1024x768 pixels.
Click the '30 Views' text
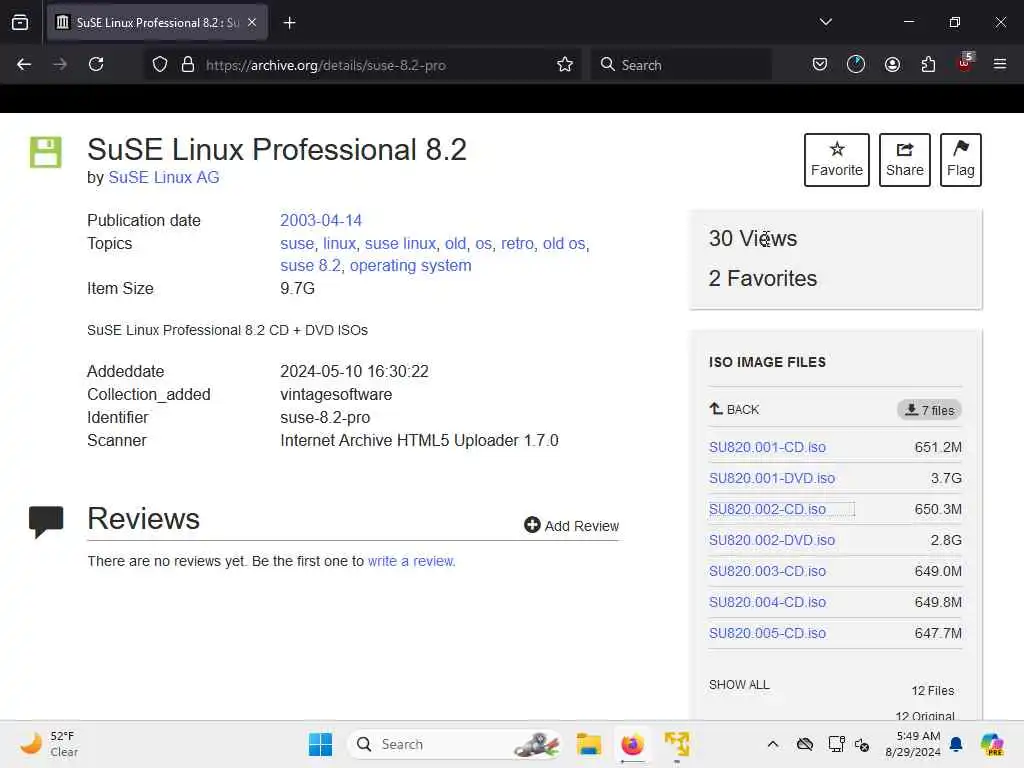pyautogui.click(x=753, y=238)
